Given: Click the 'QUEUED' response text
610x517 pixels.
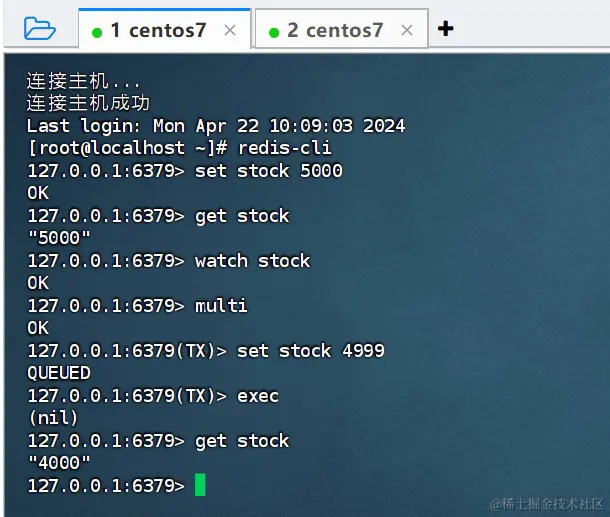Looking at the screenshot, I should pyautogui.click(x=59, y=373).
